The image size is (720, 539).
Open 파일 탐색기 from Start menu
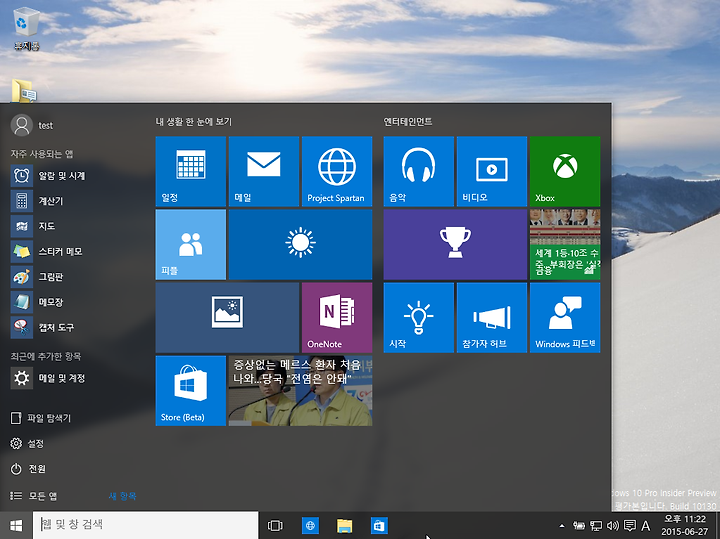pos(40,418)
